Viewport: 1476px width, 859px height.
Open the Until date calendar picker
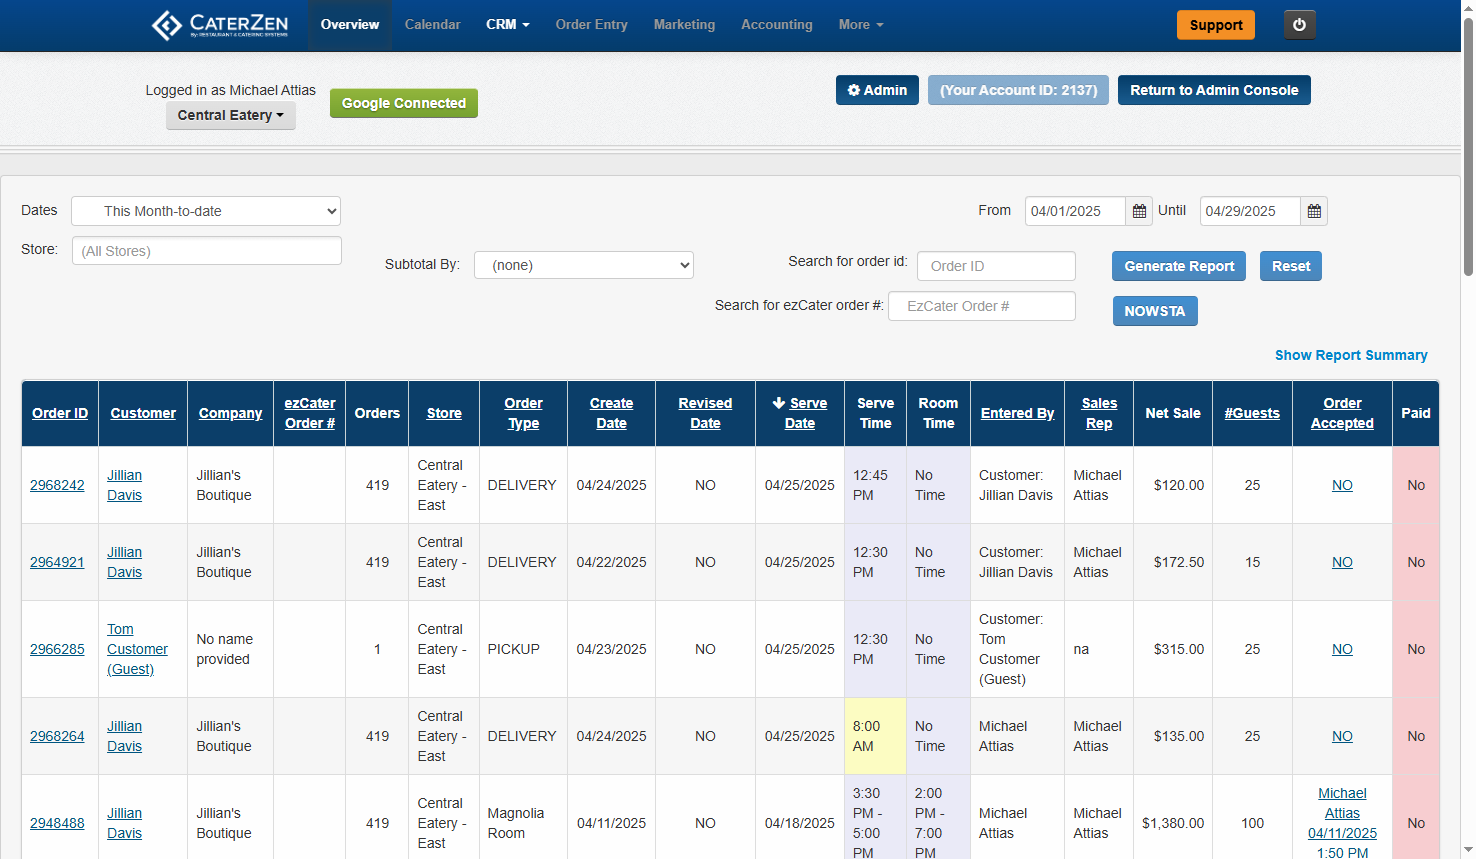tap(1314, 211)
